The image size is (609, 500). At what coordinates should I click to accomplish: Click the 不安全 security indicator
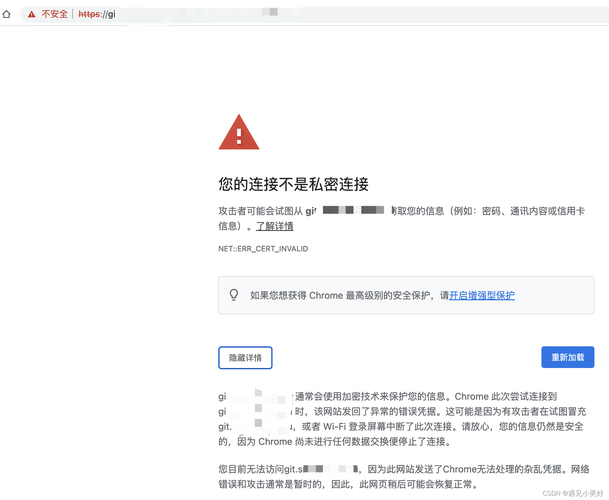(54, 14)
